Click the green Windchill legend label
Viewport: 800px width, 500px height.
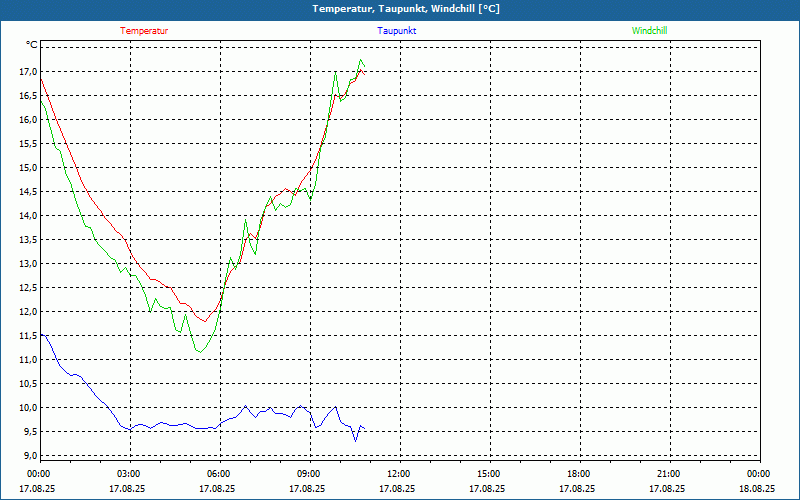(x=649, y=31)
